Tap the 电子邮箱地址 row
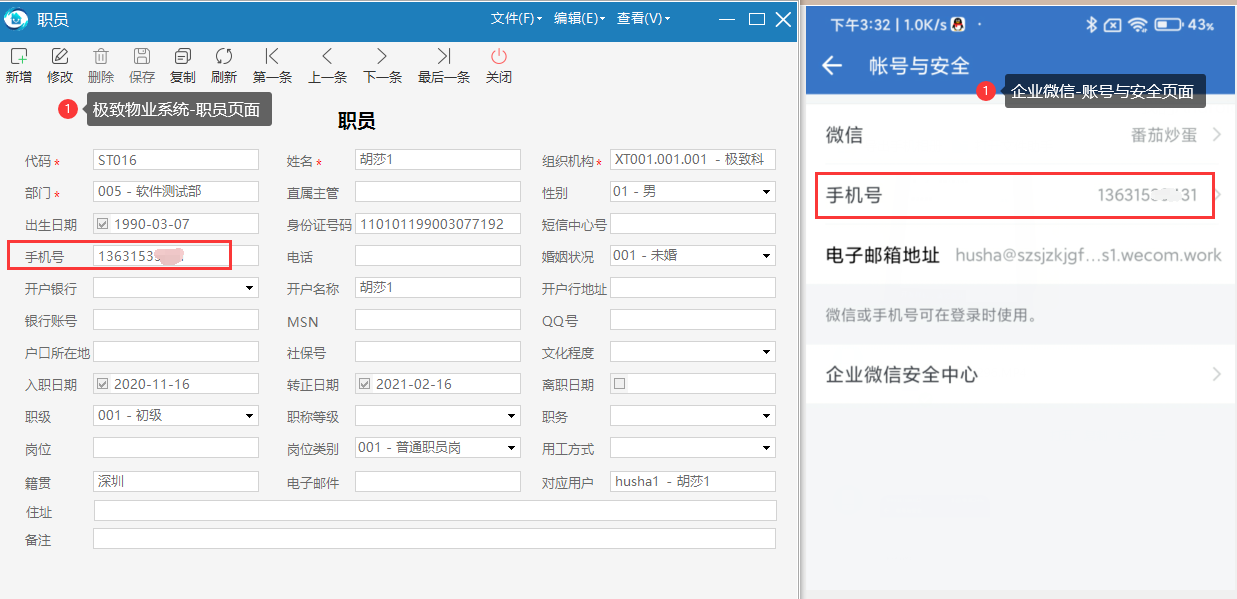 (x=1021, y=255)
